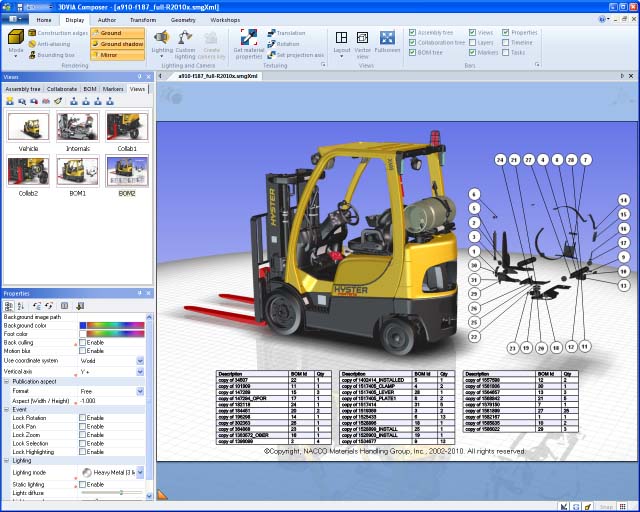Uncheck the Assembly tree bar checkbox
The height and width of the screenshot is (512, 640).
pyautogui.click(x=412, y=32)
